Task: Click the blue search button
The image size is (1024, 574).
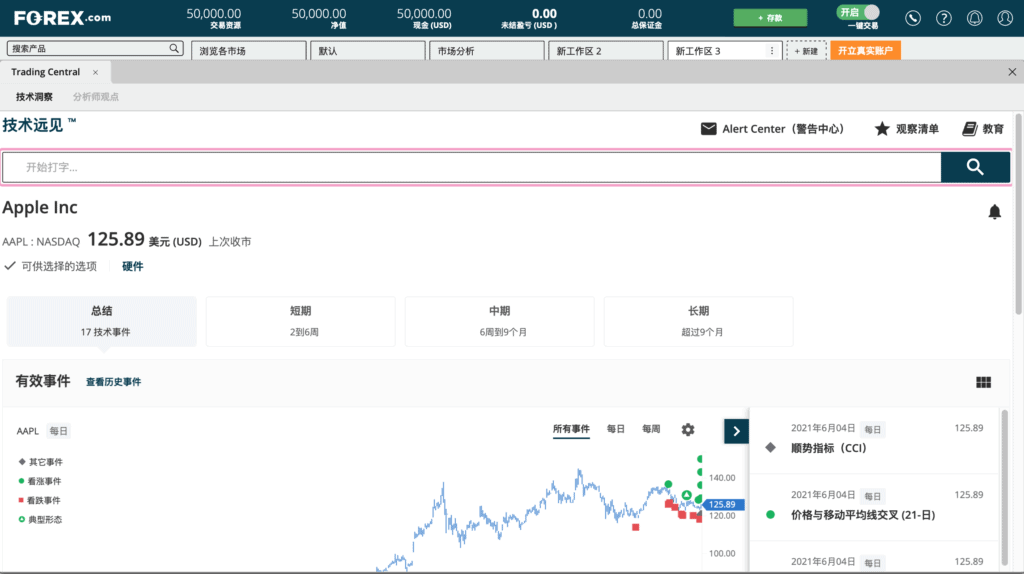Action: click(975, 167)
